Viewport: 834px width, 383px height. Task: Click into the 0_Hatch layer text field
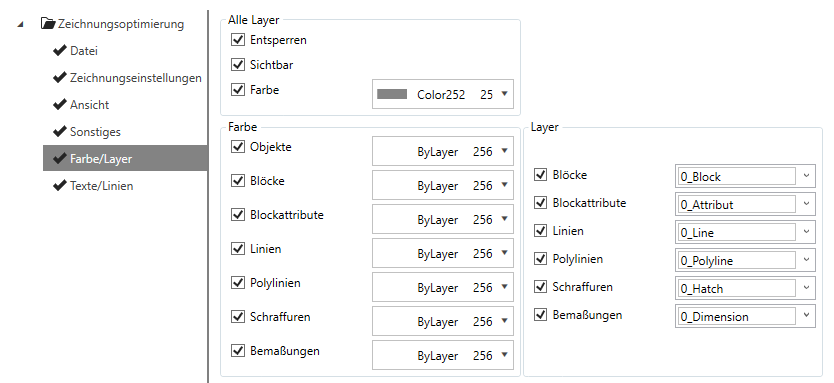[x=736, y=288]
